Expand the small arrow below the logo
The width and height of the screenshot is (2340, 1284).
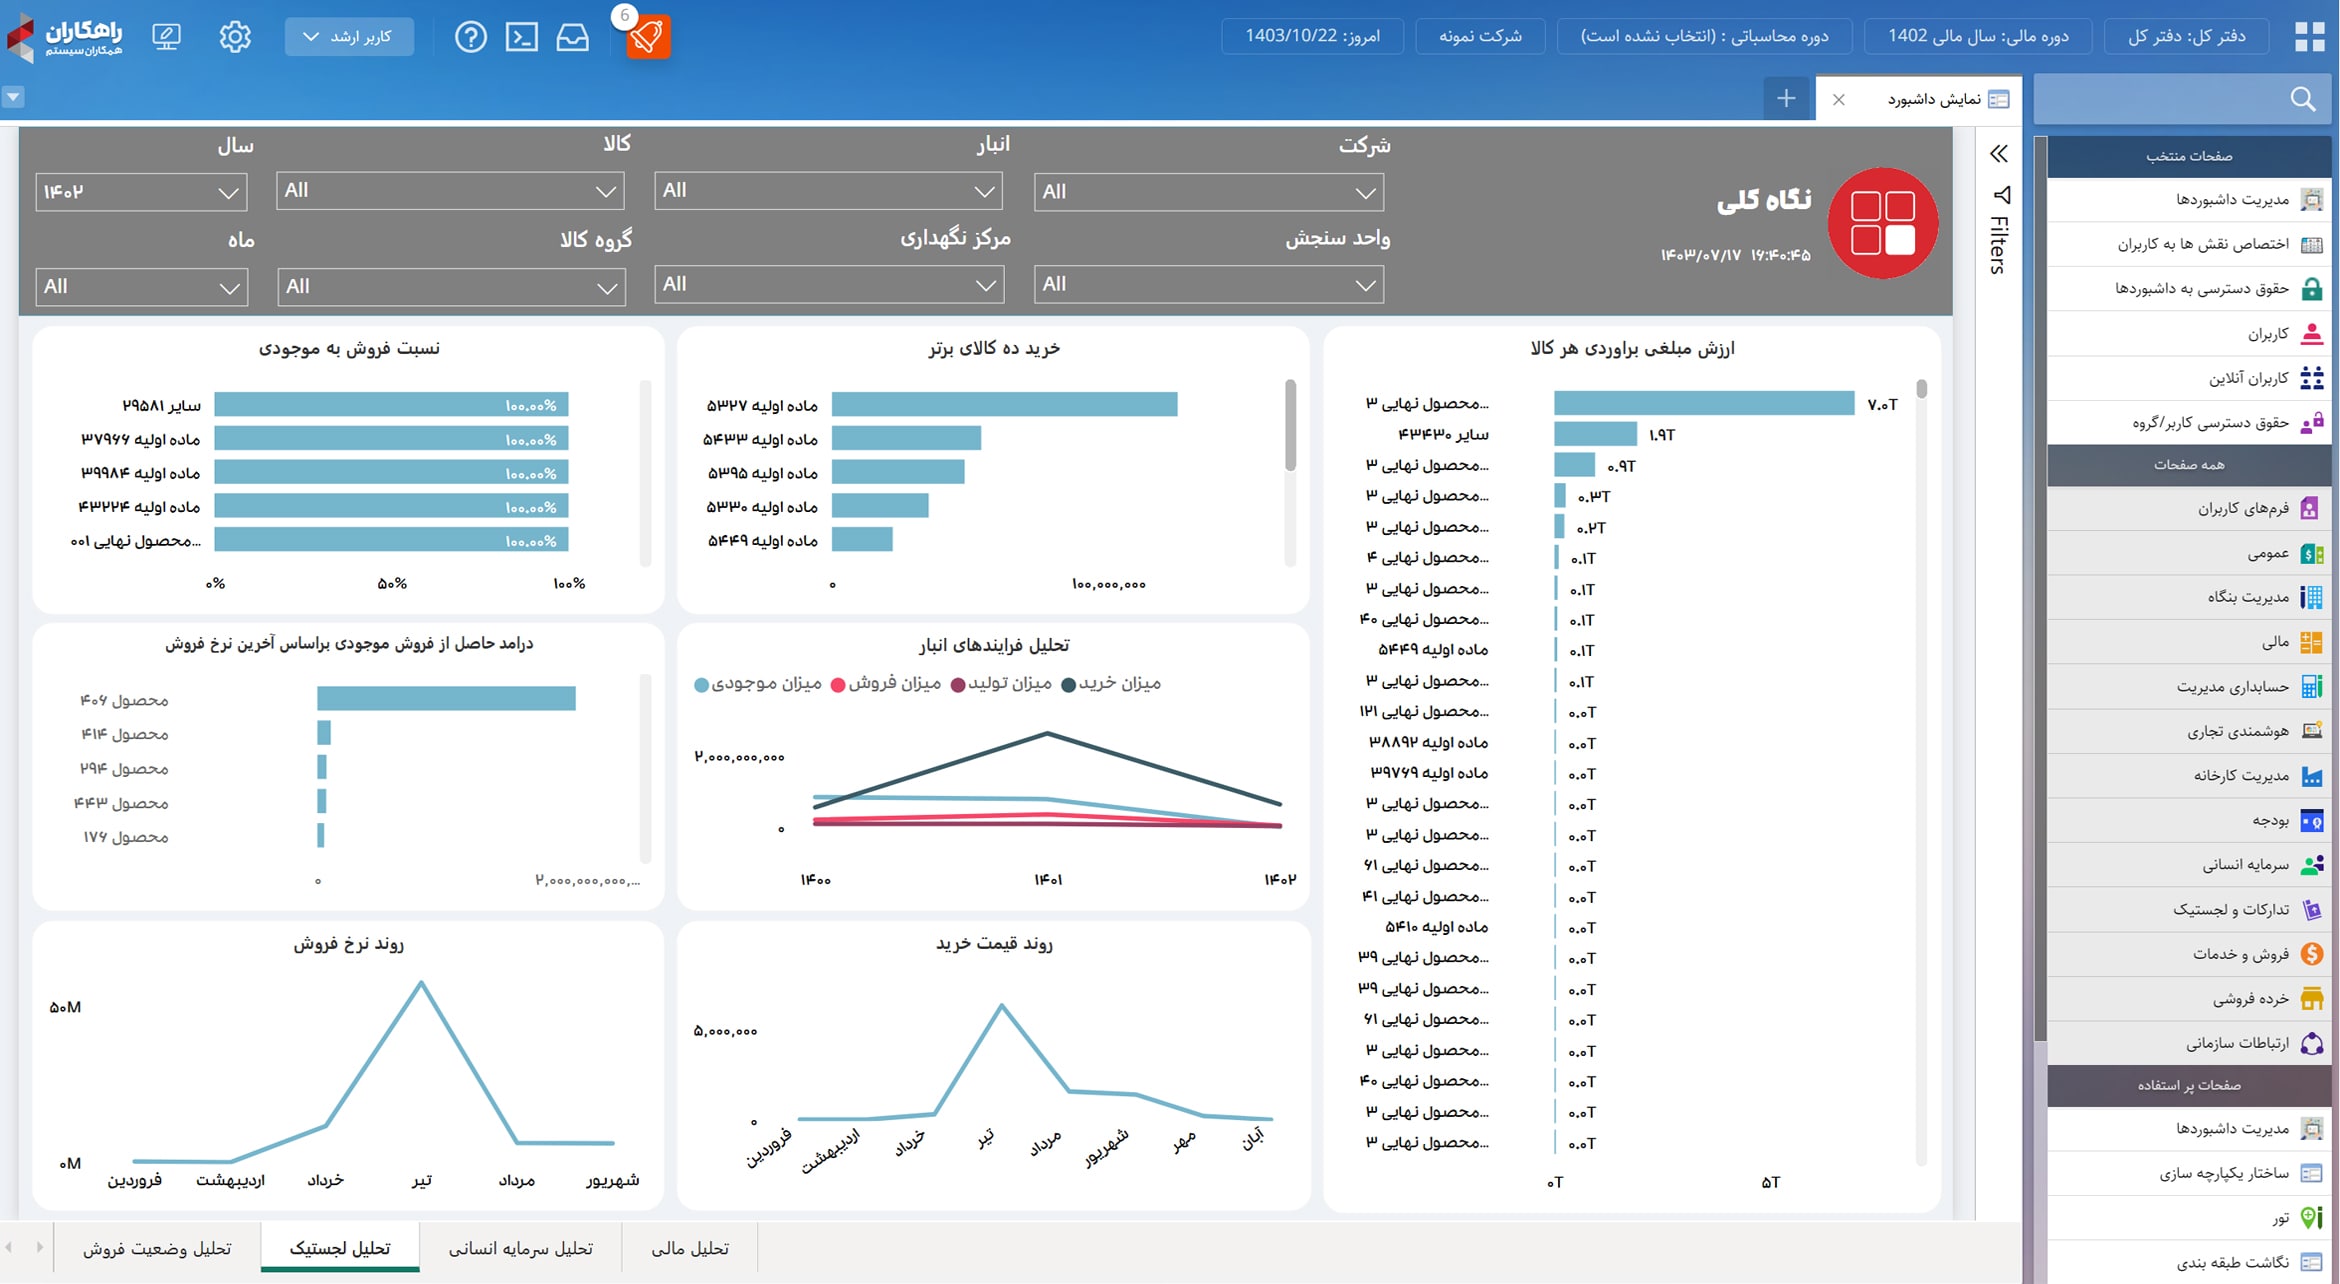[x=13, y=97]
